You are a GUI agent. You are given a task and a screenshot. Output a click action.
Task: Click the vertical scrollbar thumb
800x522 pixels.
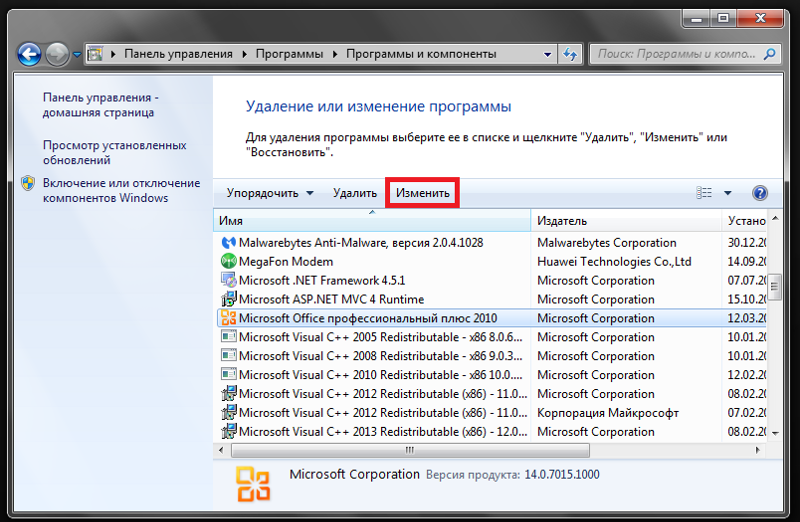point(775,288)
